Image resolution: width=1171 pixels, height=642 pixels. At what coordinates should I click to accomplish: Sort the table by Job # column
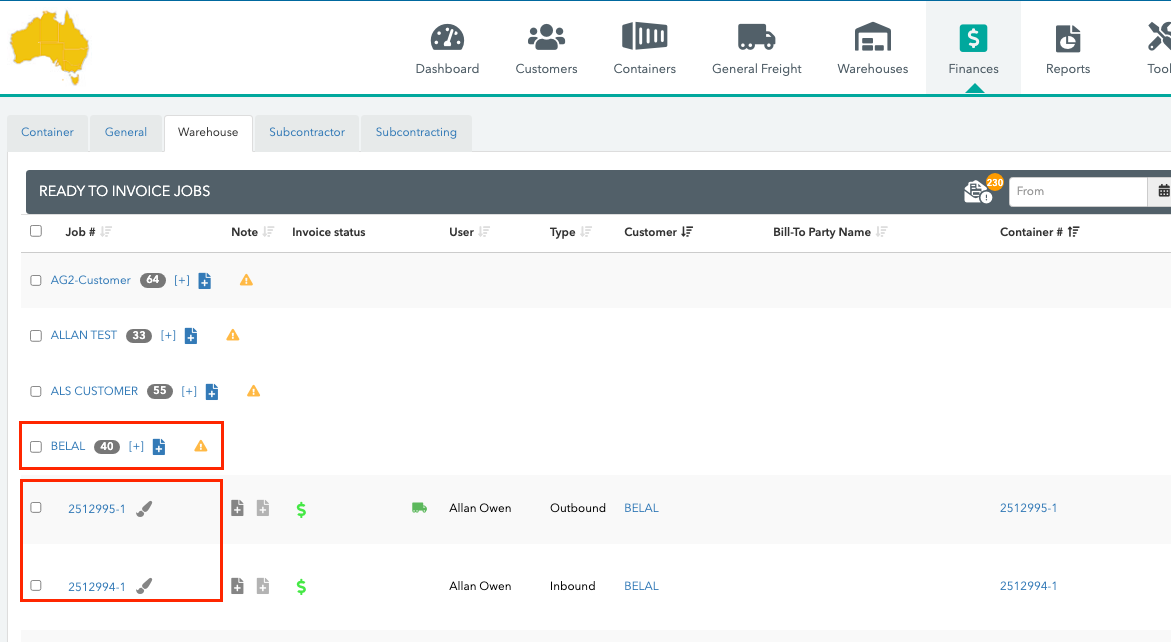pos(106,232)
